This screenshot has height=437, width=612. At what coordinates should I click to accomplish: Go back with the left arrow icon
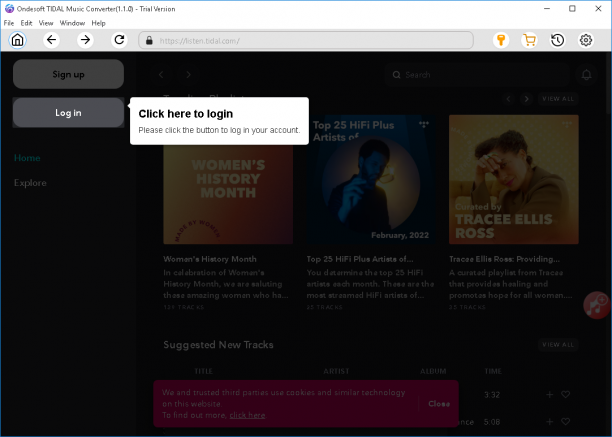[52, 40]
